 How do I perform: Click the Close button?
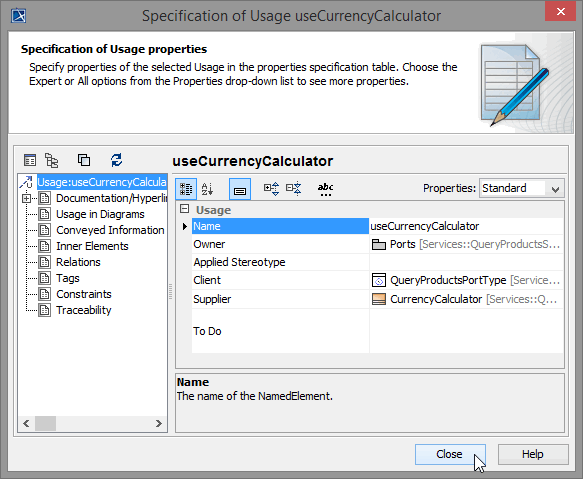450,454
